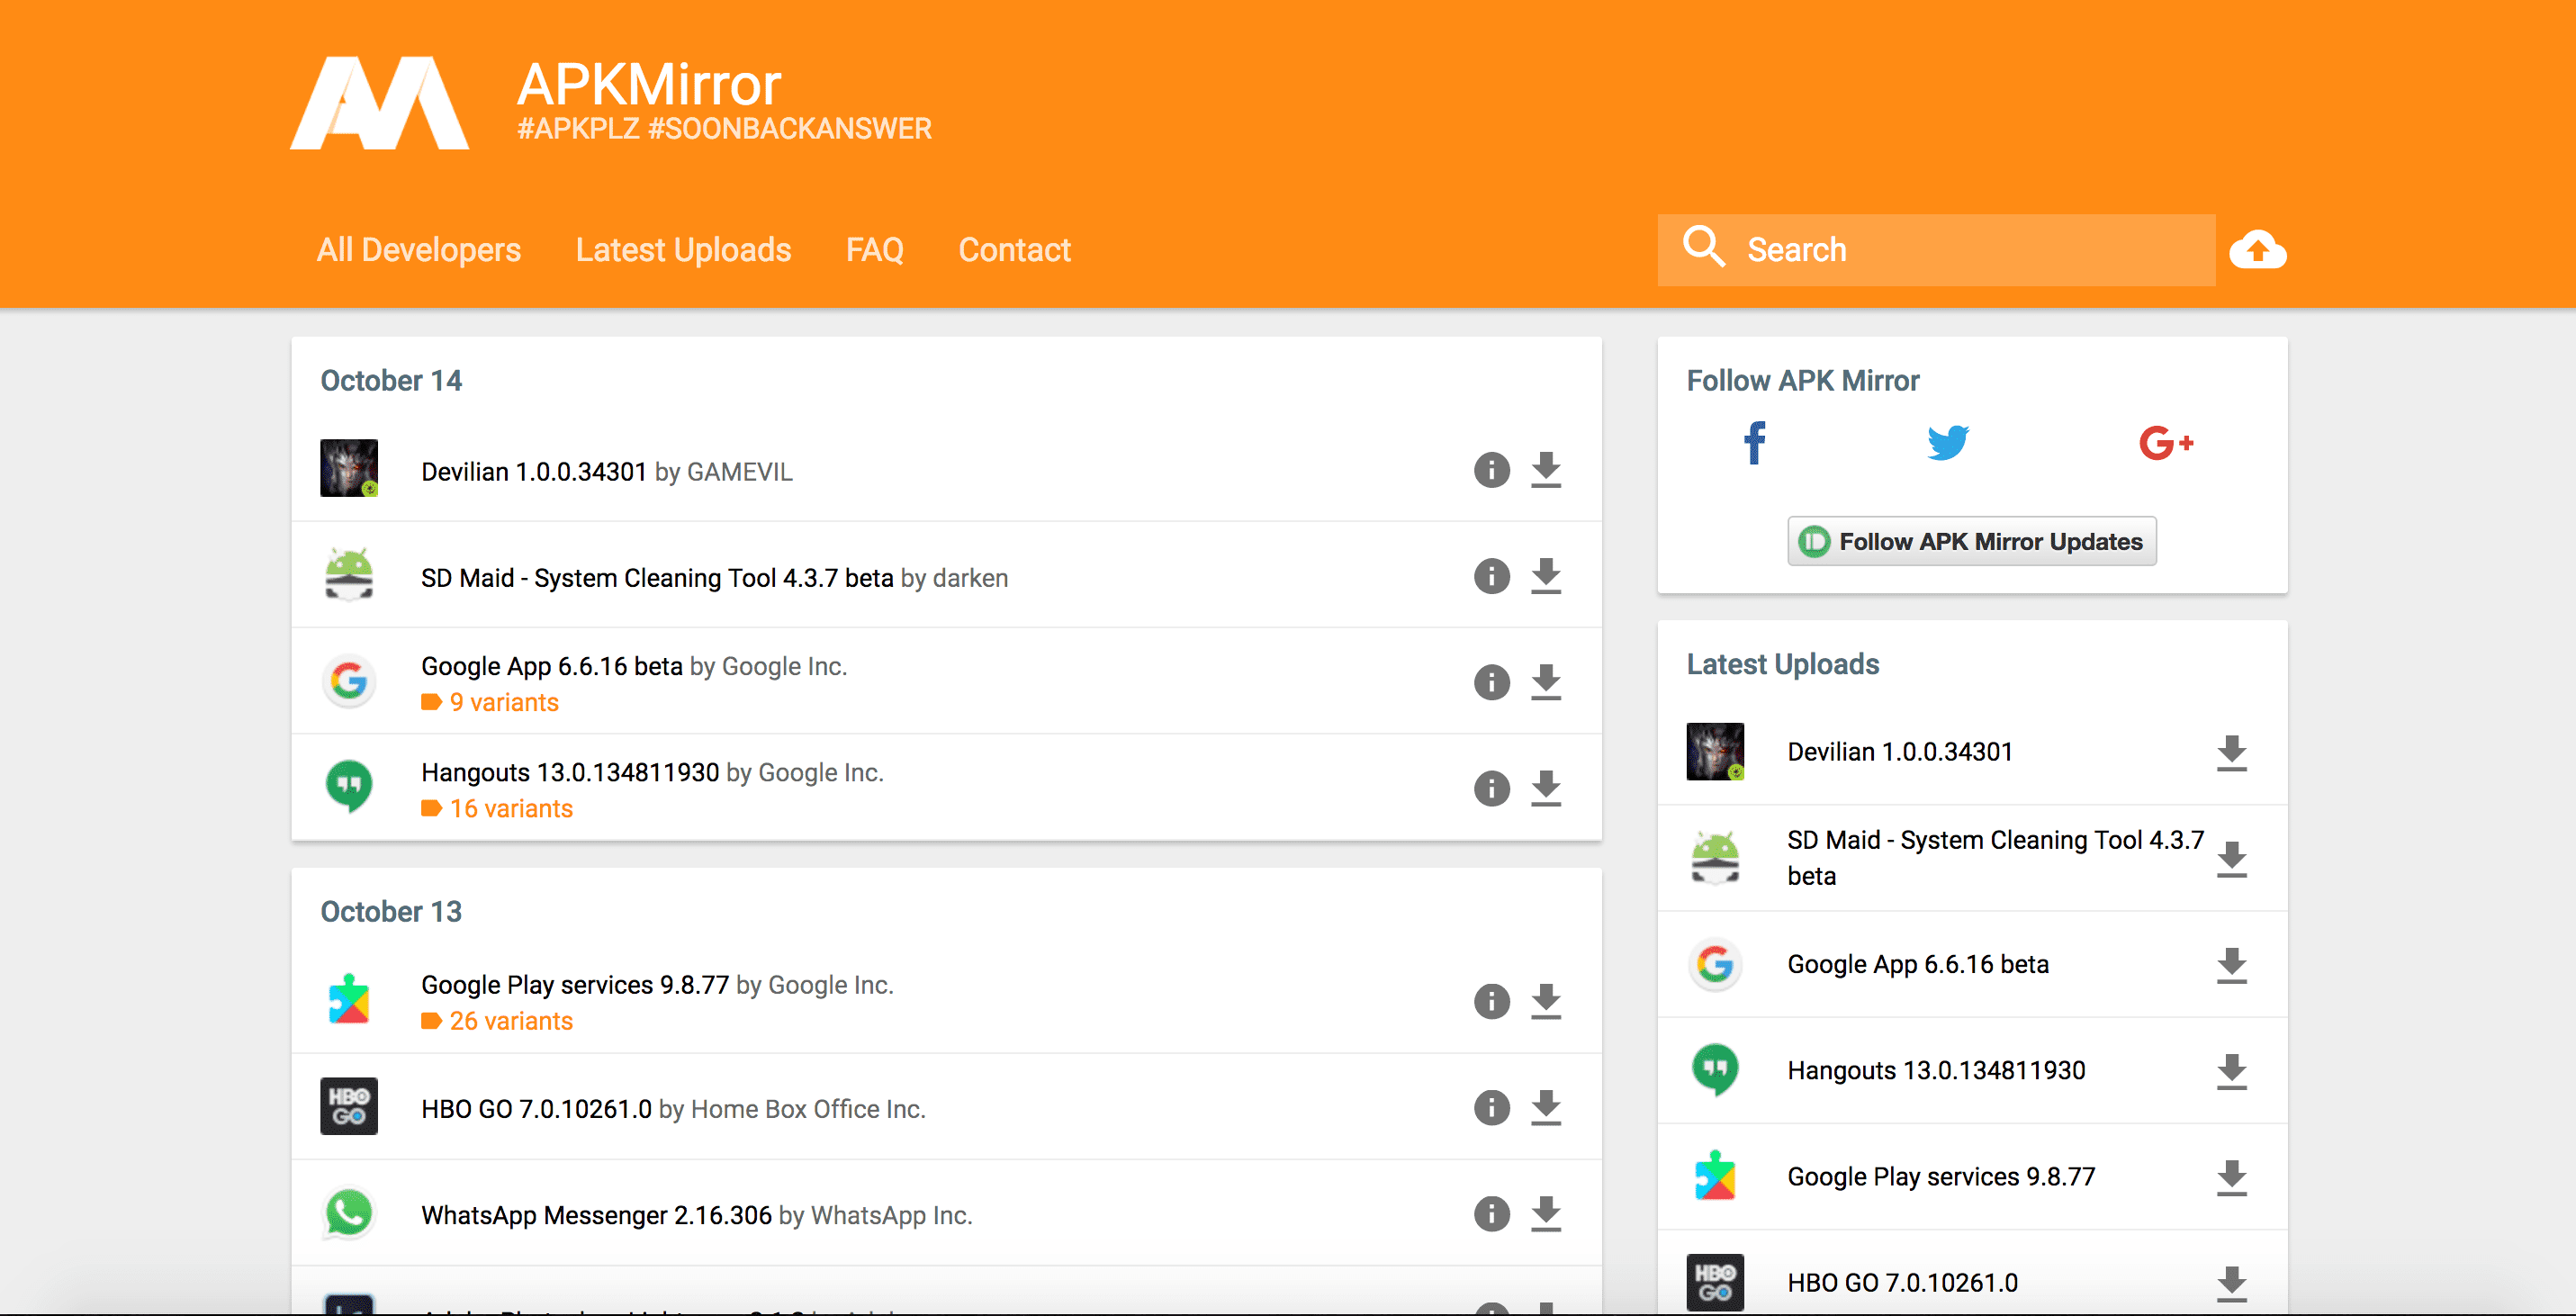Open Google App 6.6.16 beta main link
This screenshot has height=1316, width=2576.
(552, 666)
